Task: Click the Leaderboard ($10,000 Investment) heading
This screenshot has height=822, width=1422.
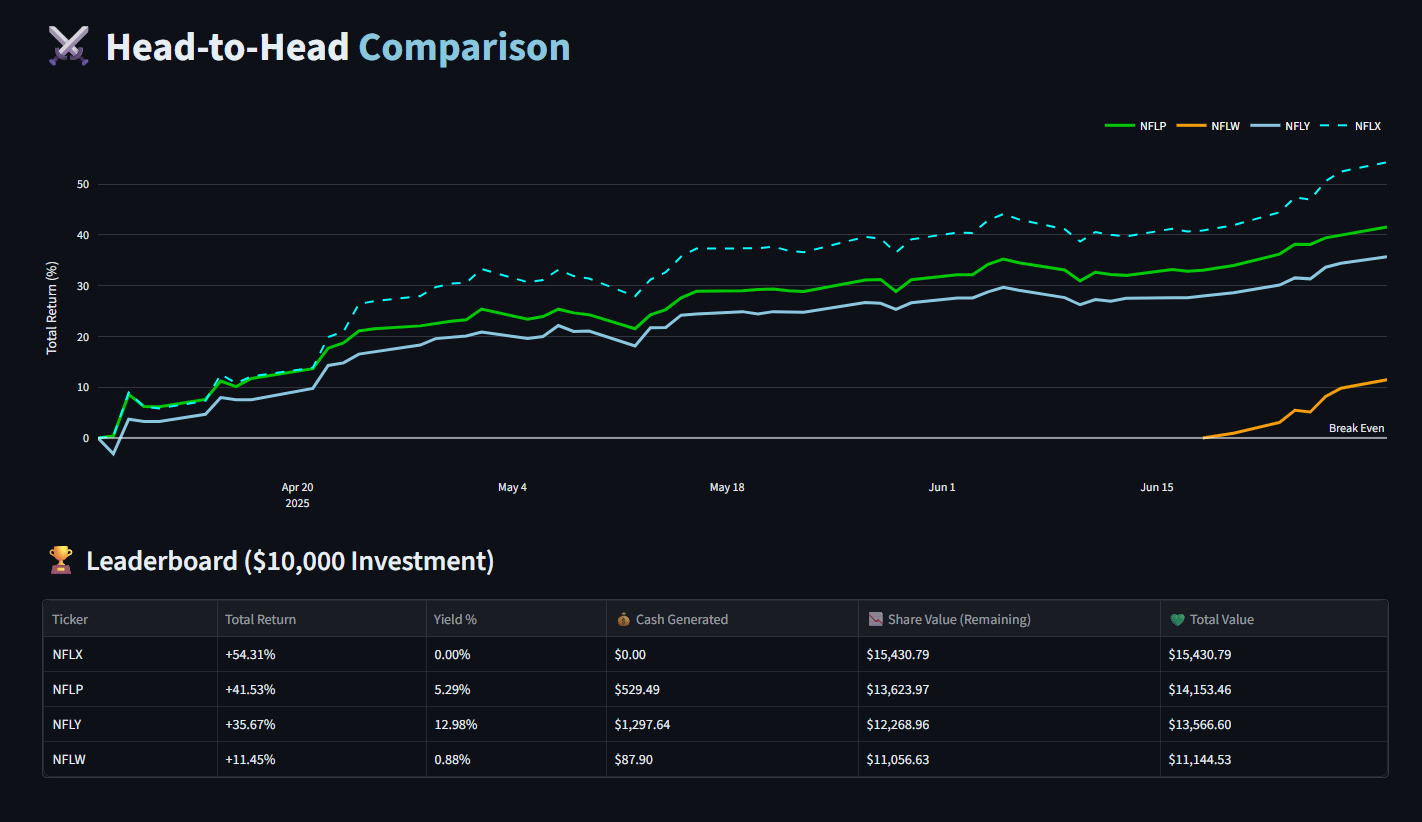Action: pyautogui.click(x=290, y=561)
